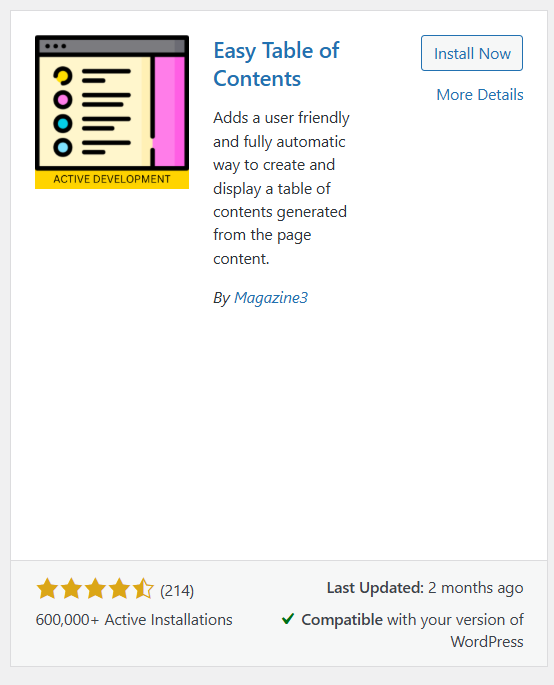Click the light blue bullet circle in the plugin icon
554x685 pixels.
tap(63, 147)
